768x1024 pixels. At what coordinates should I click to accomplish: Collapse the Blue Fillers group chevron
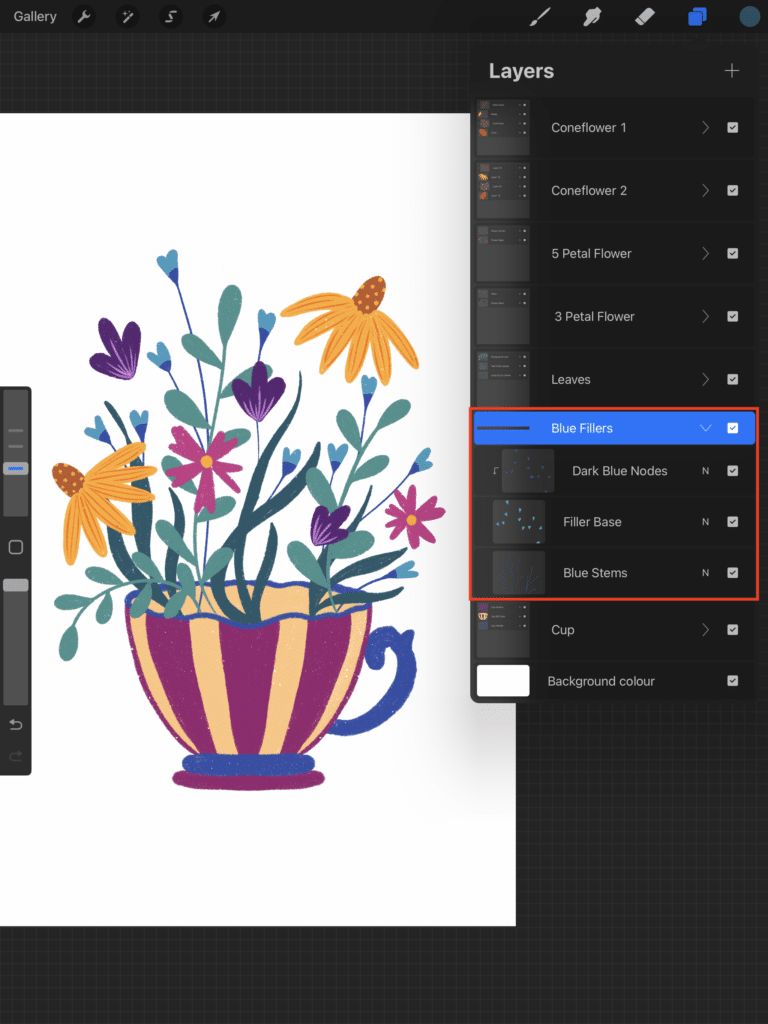(705, 428)
